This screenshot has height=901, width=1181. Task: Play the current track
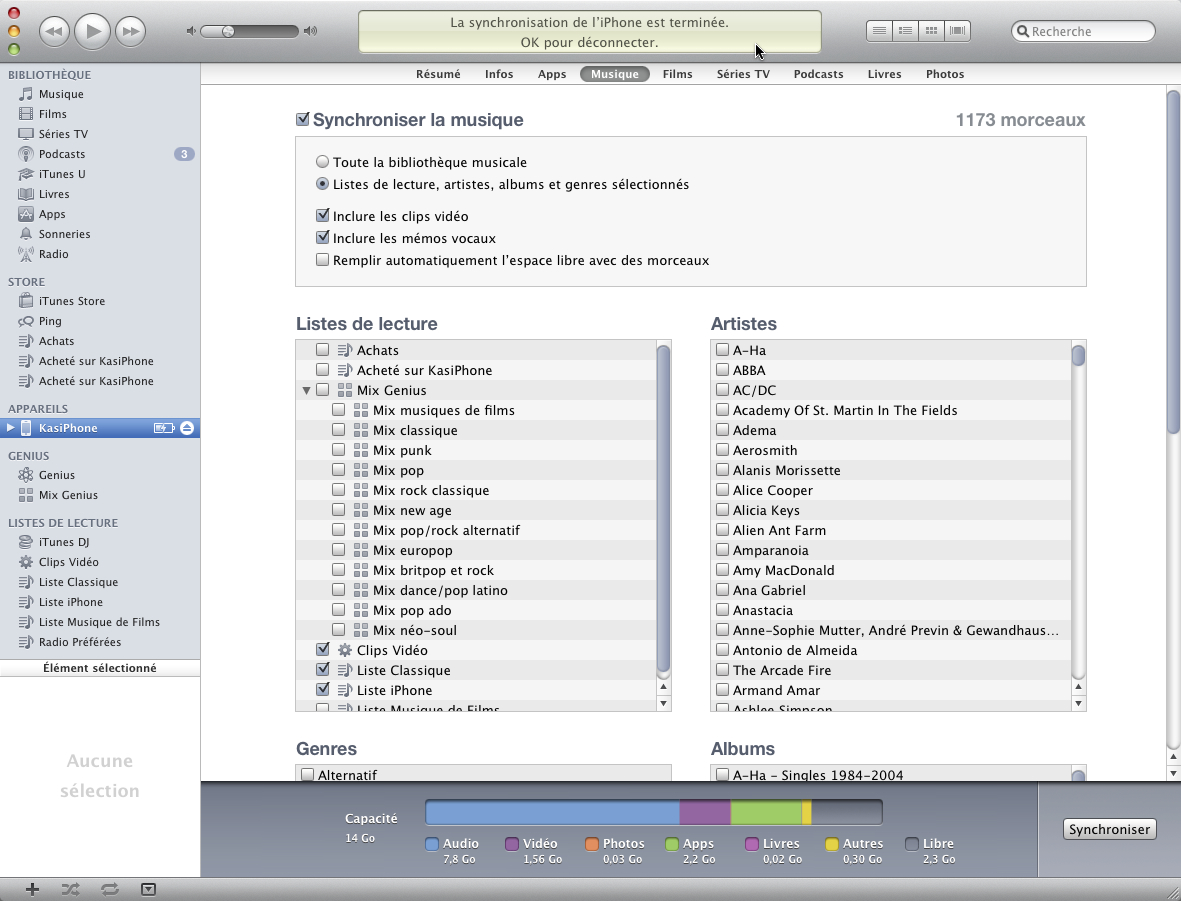93,31
